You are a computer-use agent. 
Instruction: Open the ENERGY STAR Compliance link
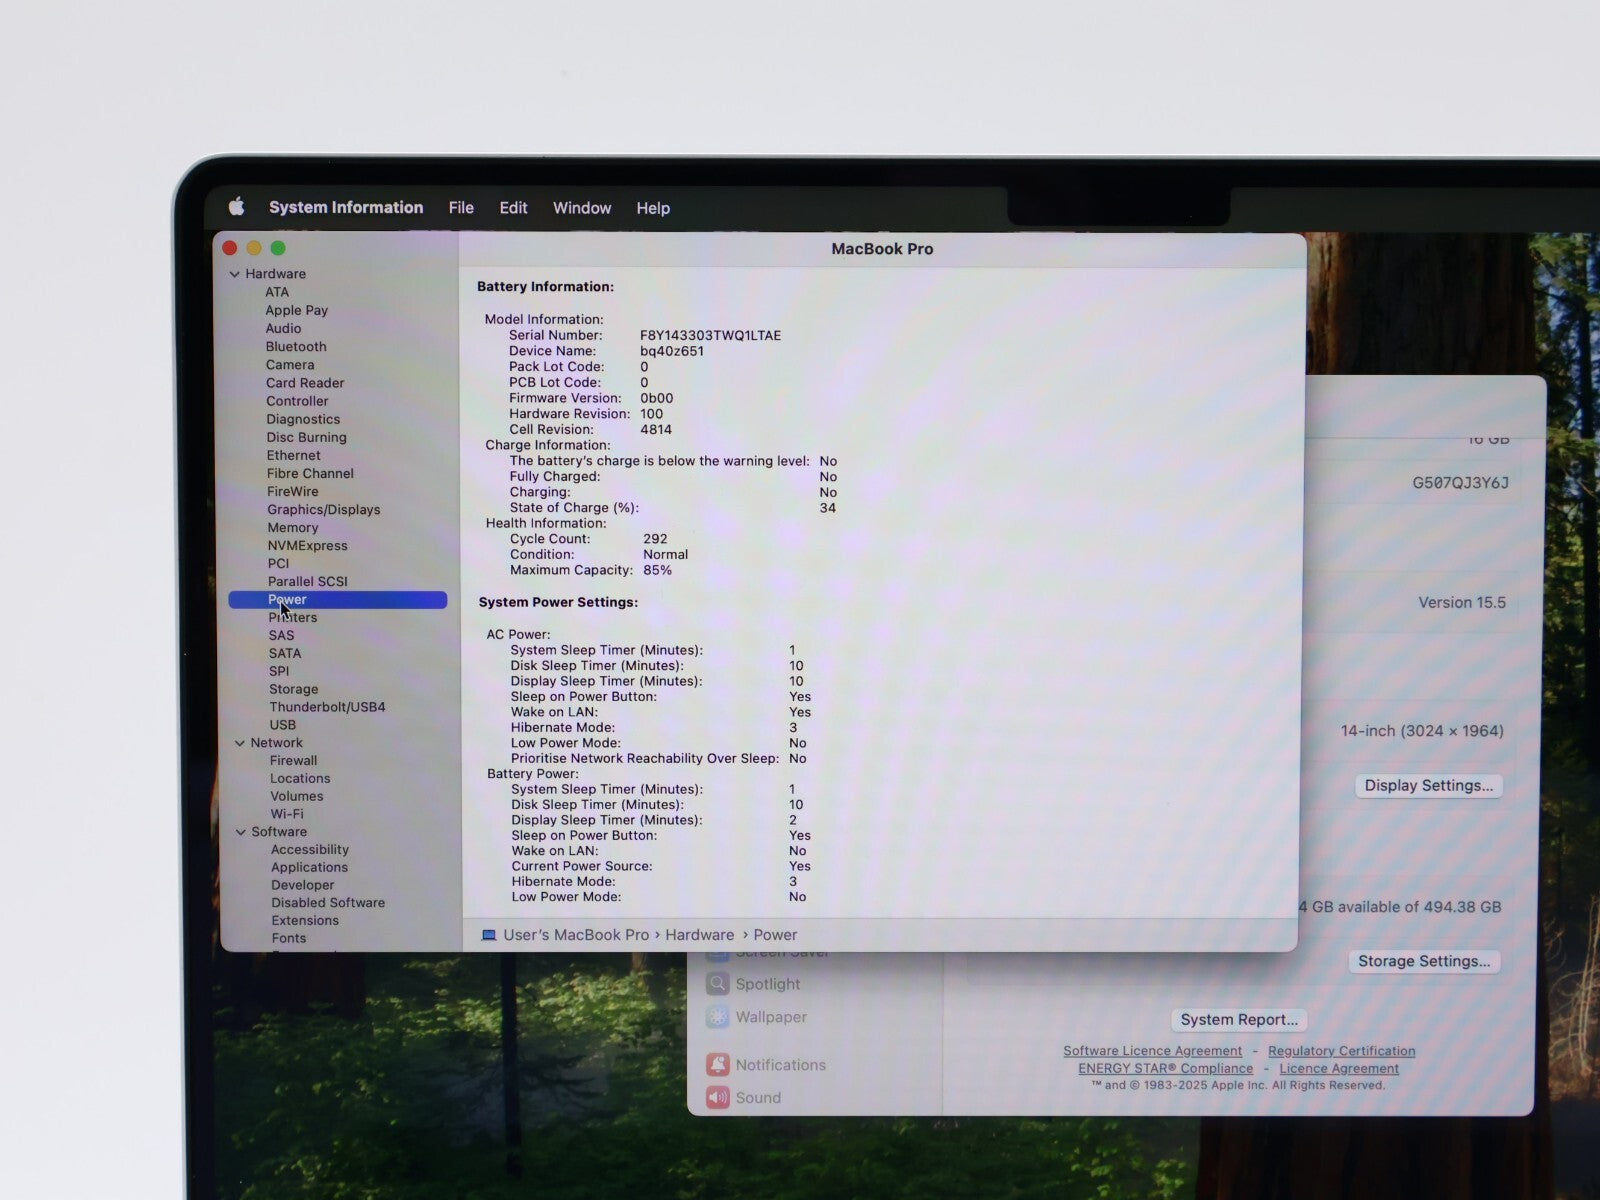pyautogui.click(x=1165, y=1069)
